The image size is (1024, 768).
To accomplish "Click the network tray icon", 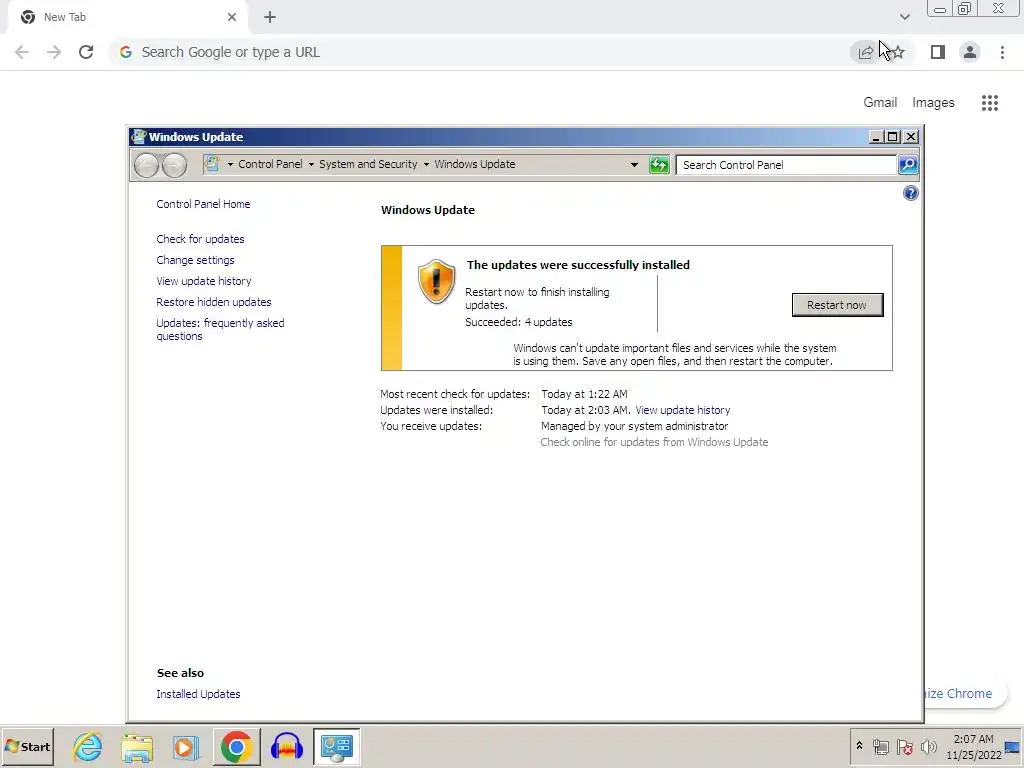I will [881, 746].
